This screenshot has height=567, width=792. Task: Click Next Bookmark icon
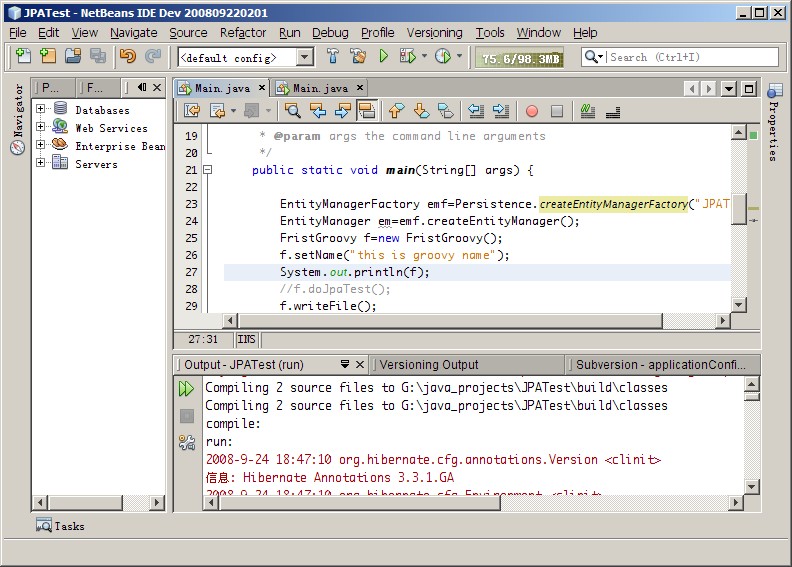coord(421,110)
